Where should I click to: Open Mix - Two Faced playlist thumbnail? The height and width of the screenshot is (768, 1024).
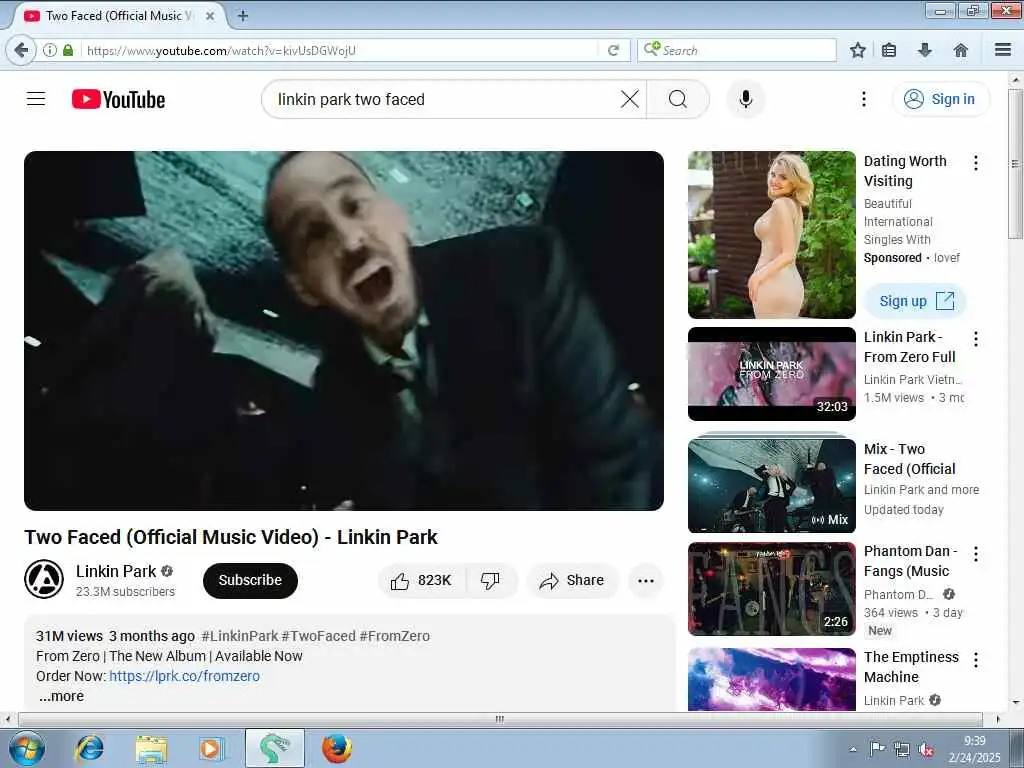pyautogui.click(x=771, y=484)
